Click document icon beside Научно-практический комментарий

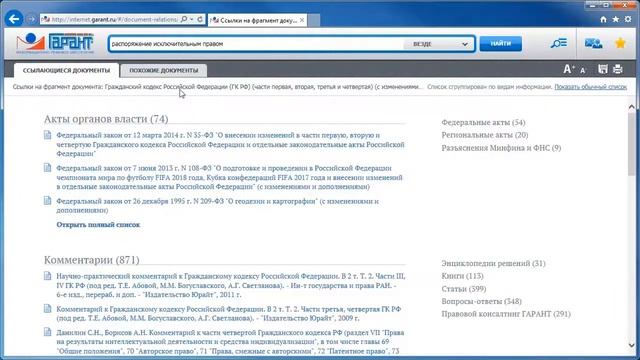click(48, 276)
